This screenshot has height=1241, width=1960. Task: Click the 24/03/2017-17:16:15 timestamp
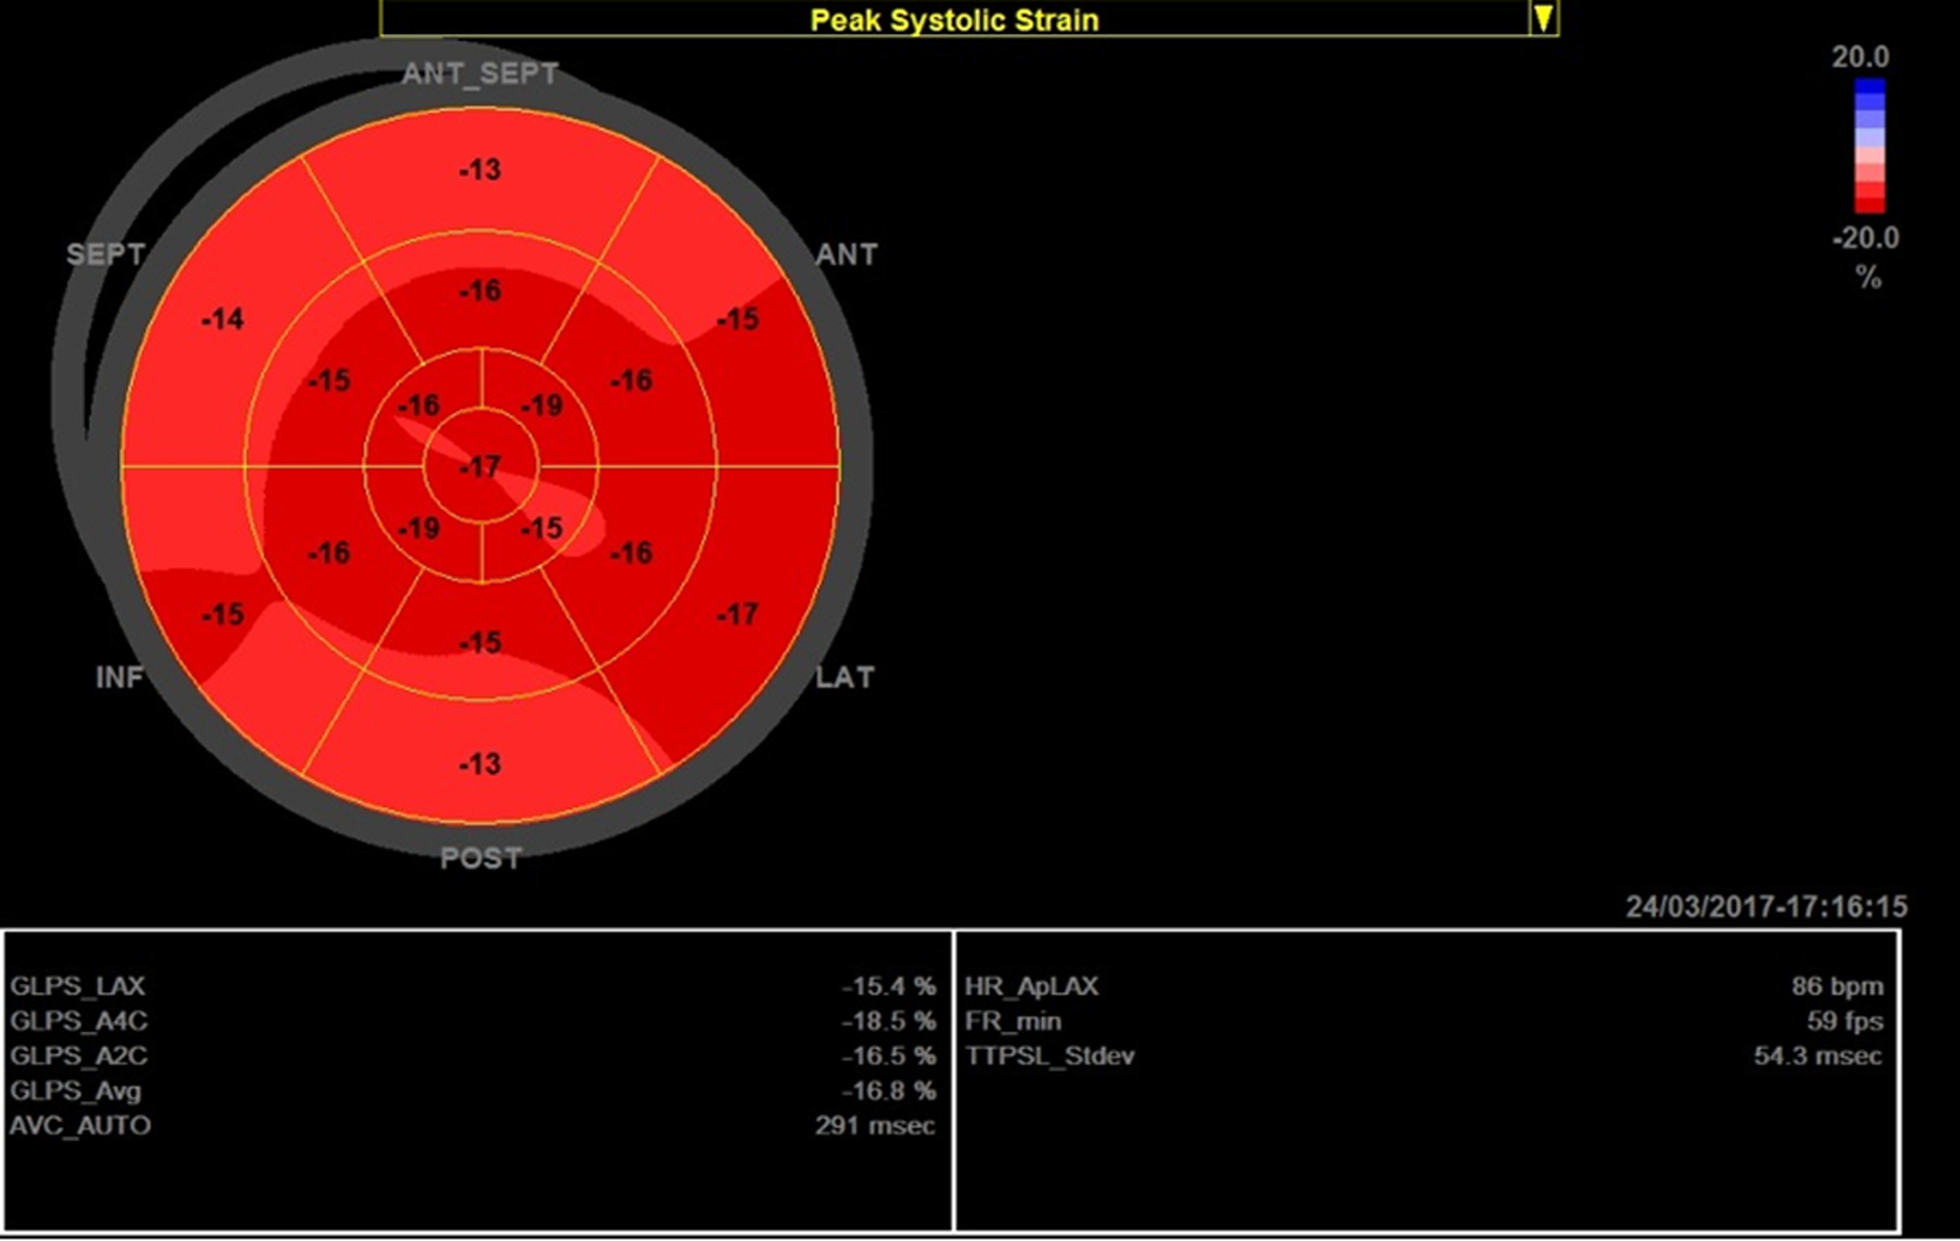[1767, 907]
